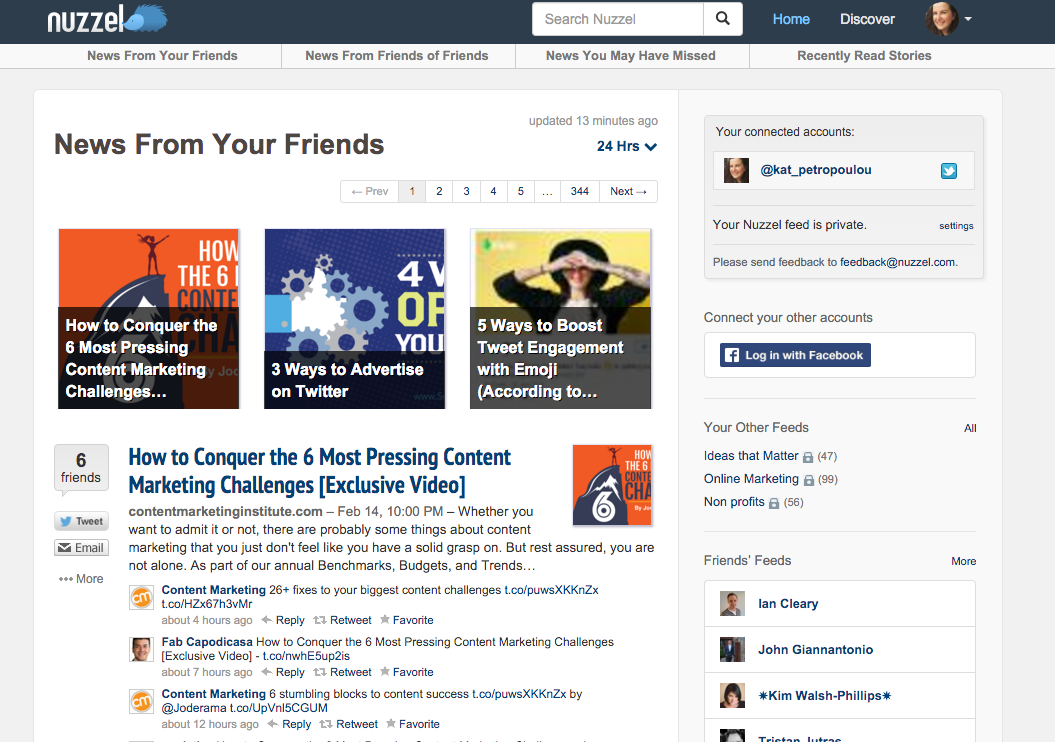Favorite the tweet from 4 hours ago
This screenshot has width=1055, height=742.
click(x=406, y=620)
